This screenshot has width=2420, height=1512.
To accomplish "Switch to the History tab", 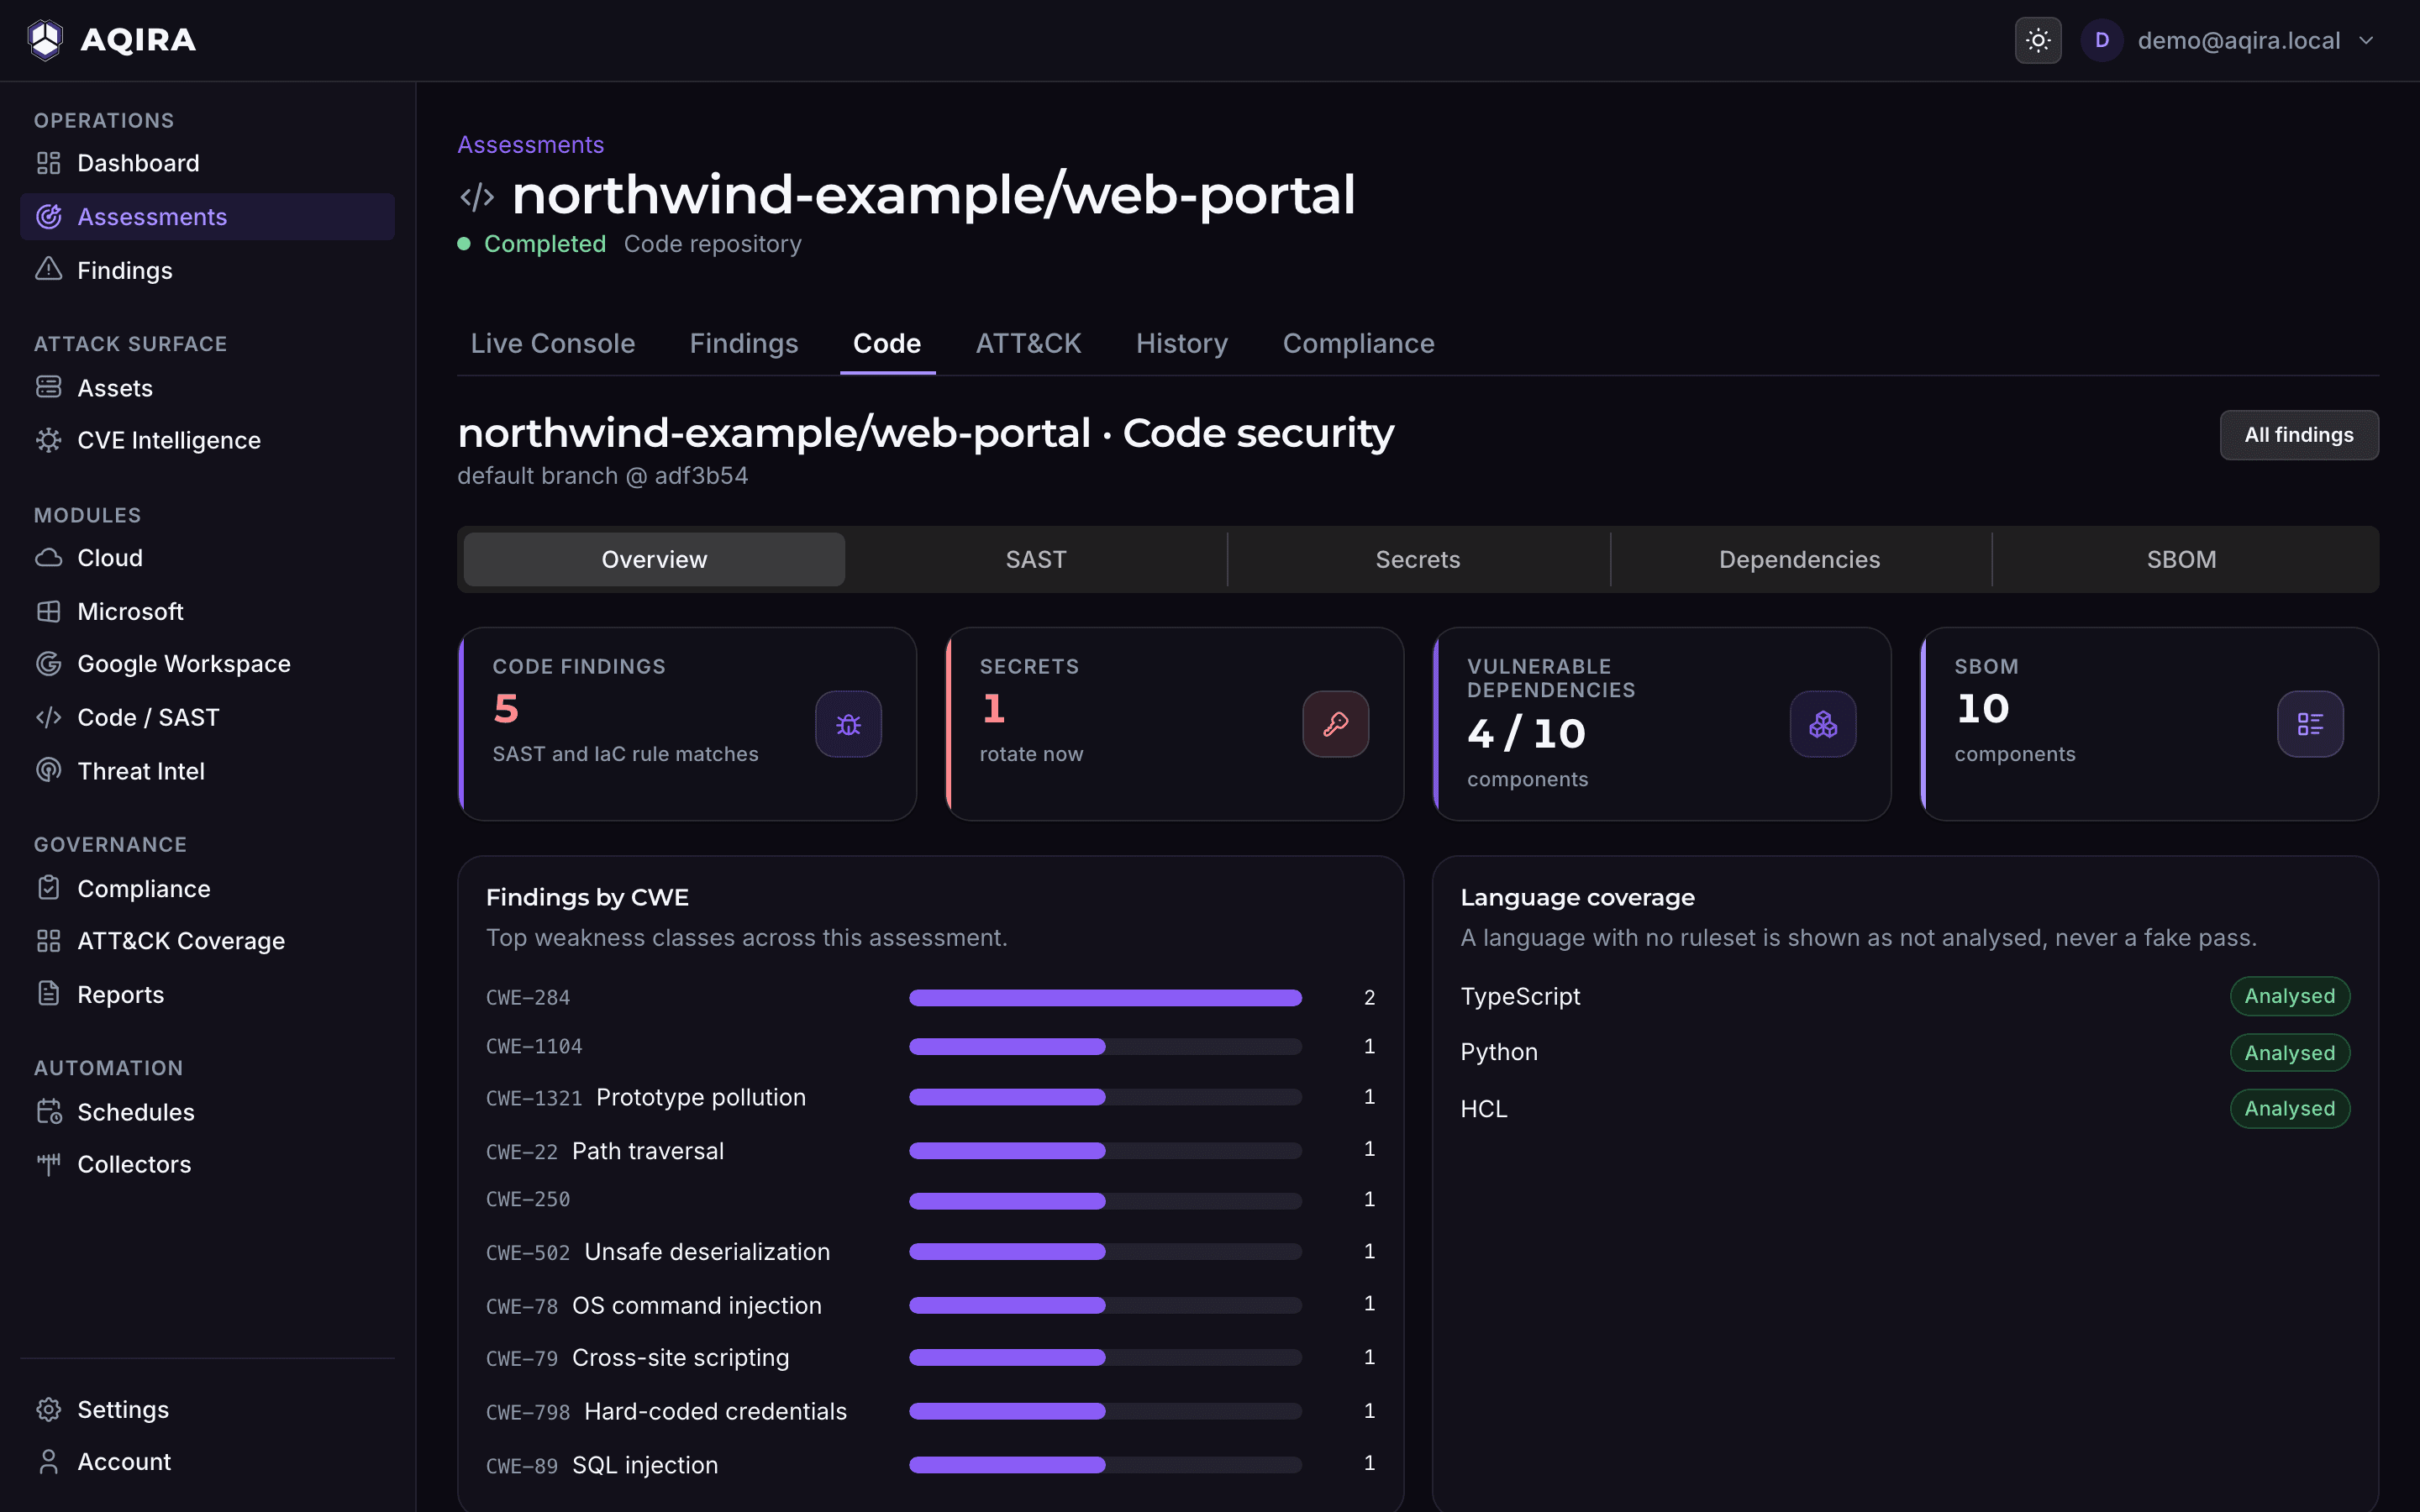I will (1181, 343).
